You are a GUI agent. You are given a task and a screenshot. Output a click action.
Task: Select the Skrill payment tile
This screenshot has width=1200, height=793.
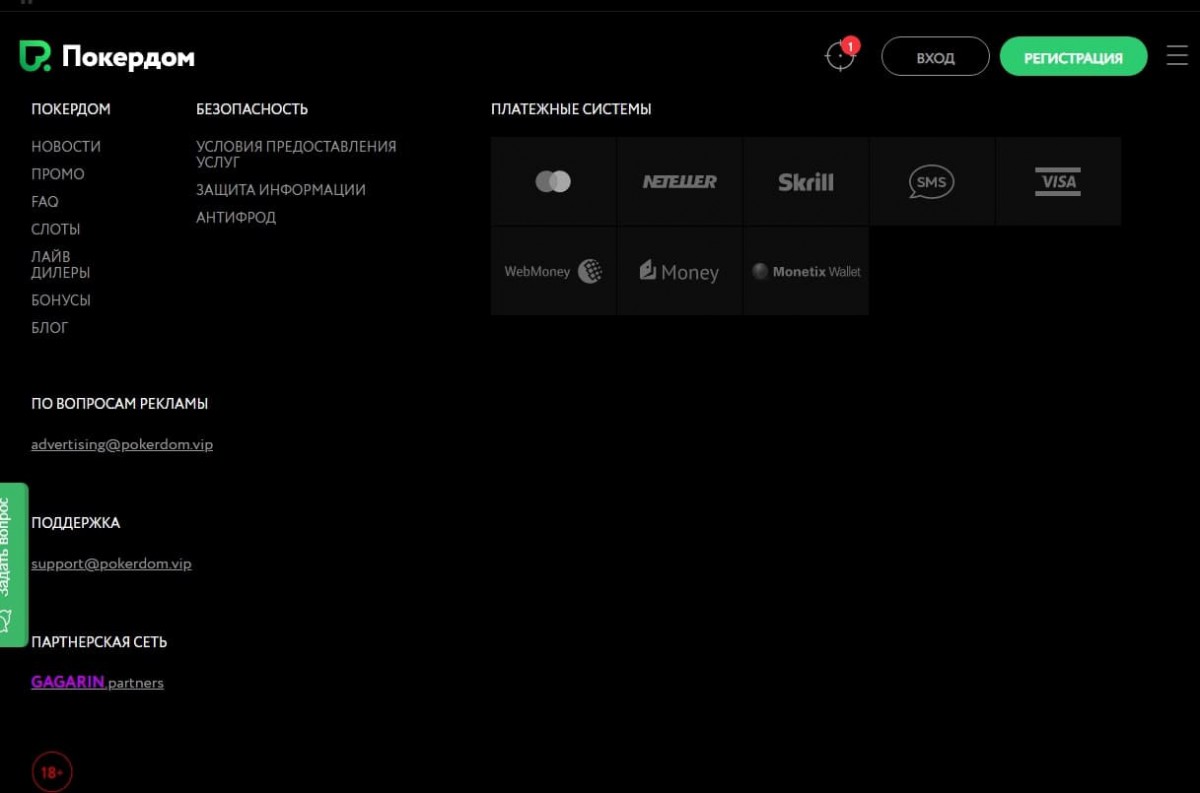[x=805, y=181]
